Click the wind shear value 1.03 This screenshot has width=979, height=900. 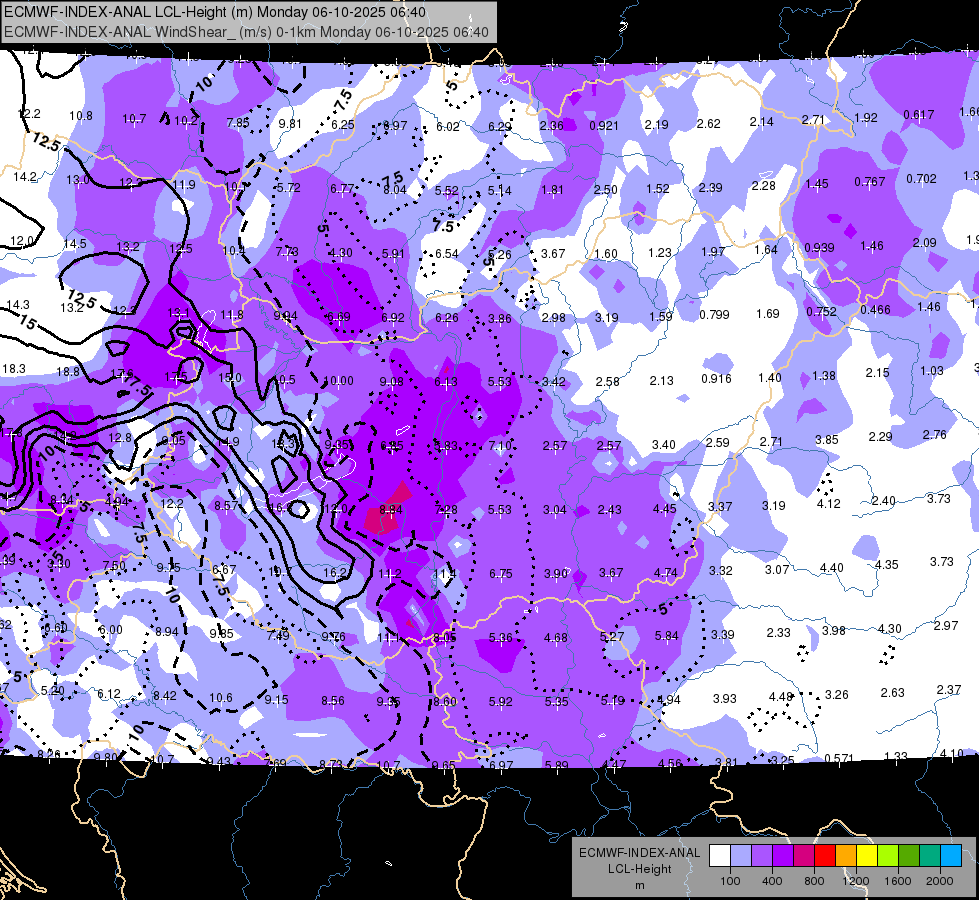pos(932,371)
